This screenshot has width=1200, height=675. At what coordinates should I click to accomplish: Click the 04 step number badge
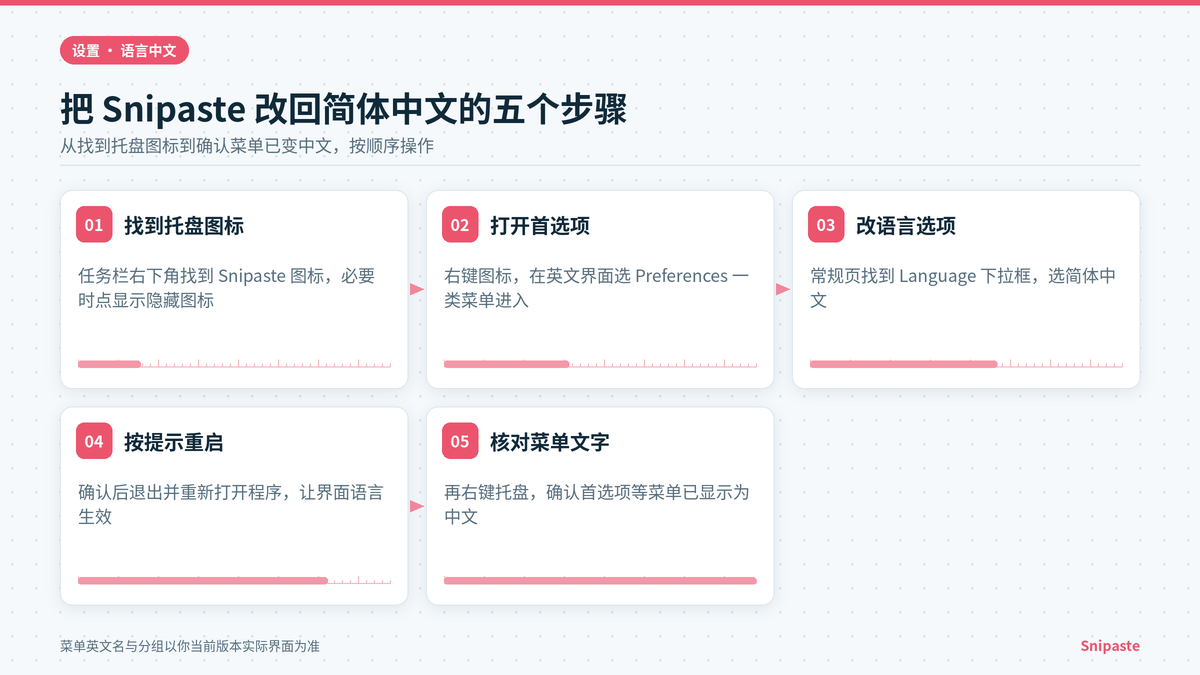pos(94,441)
